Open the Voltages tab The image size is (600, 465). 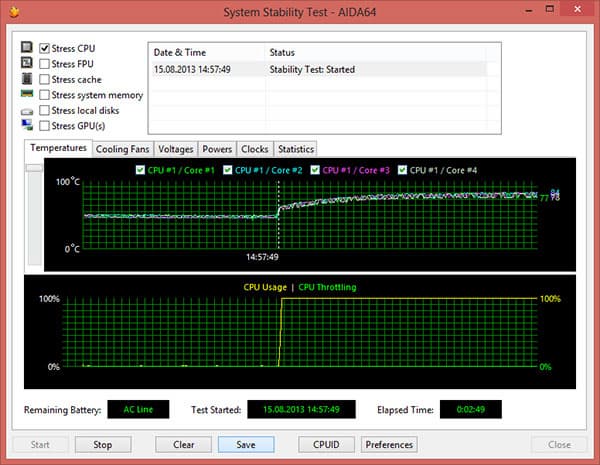(176, 149)
